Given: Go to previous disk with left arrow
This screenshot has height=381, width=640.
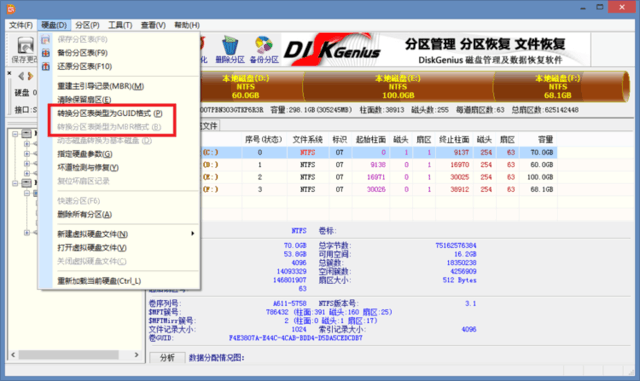Looking at the screenshot, I should click(21, 76).
